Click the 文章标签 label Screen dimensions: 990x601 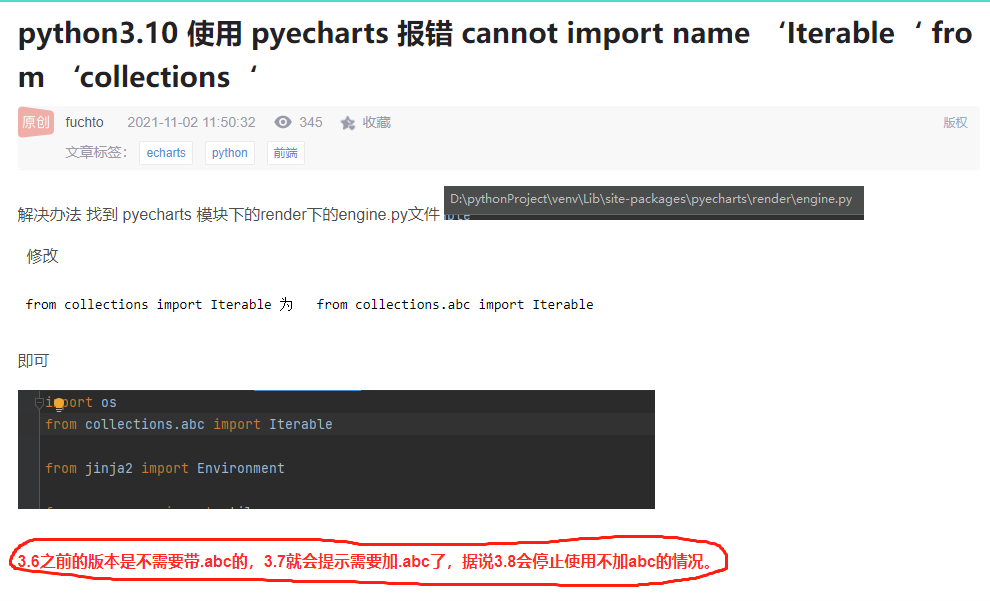tap(96, 153)
